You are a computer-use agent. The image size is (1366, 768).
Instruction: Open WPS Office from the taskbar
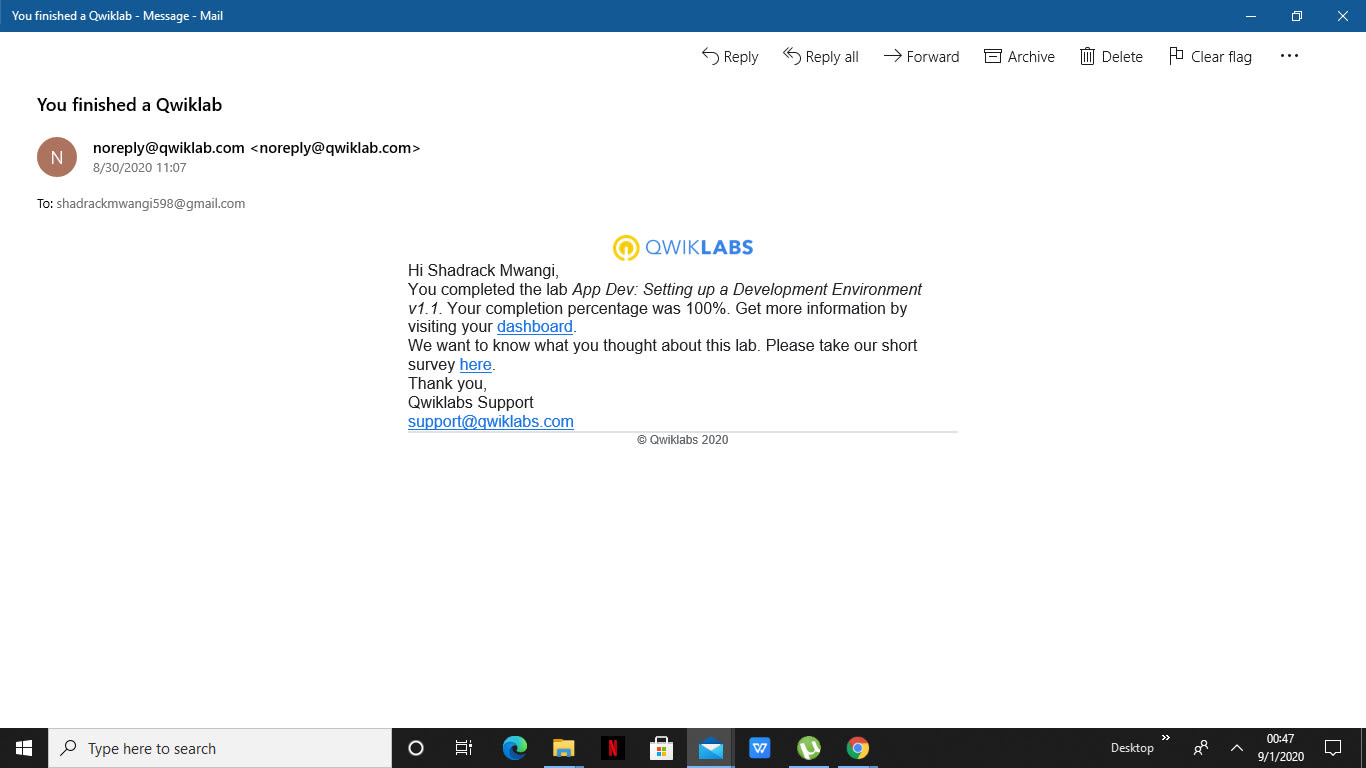(760, 748)
